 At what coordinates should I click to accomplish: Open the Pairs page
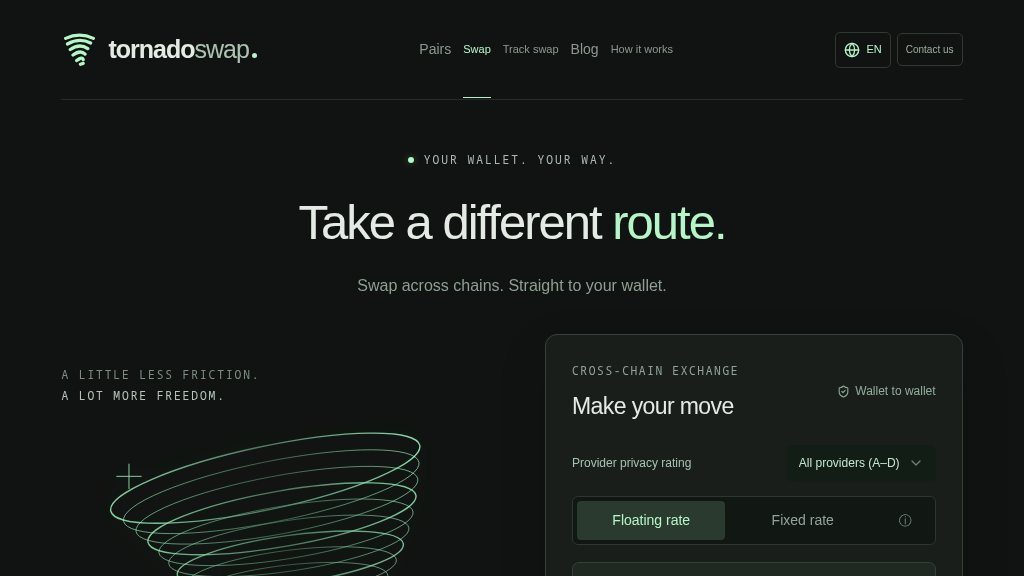[x=435, y=50]
